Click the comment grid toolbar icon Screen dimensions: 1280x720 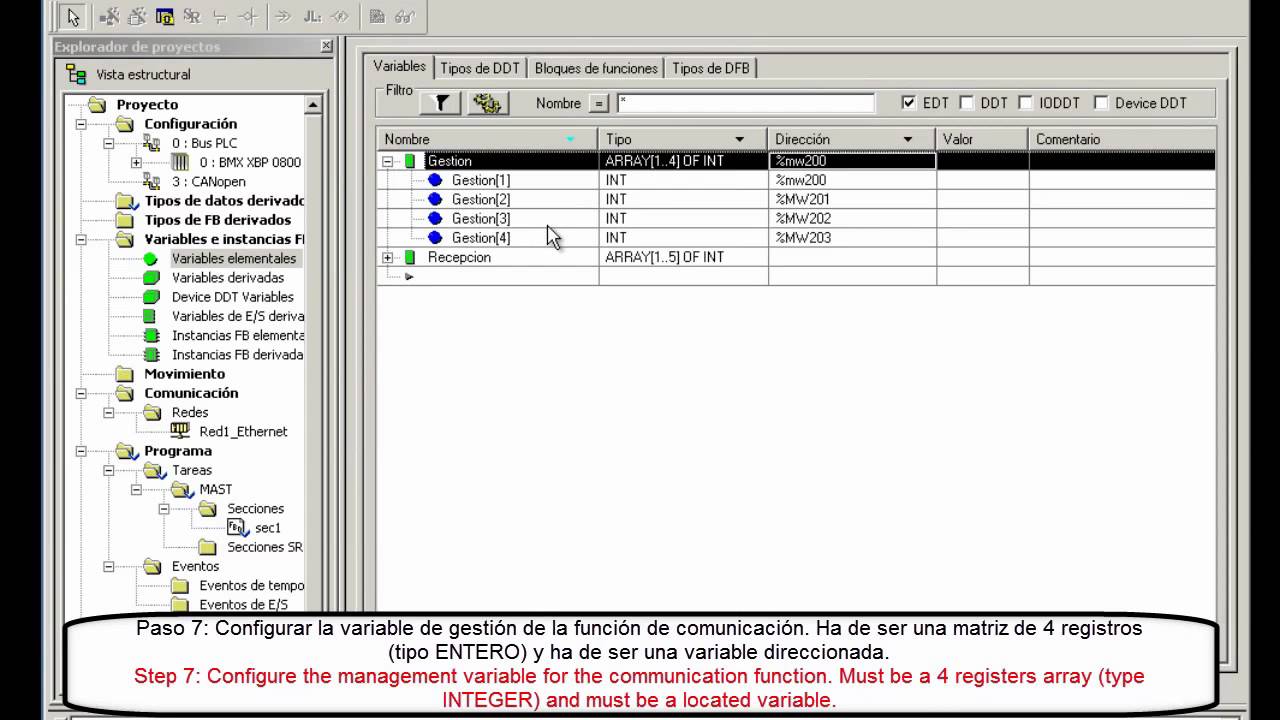click(x=377, y=17)
